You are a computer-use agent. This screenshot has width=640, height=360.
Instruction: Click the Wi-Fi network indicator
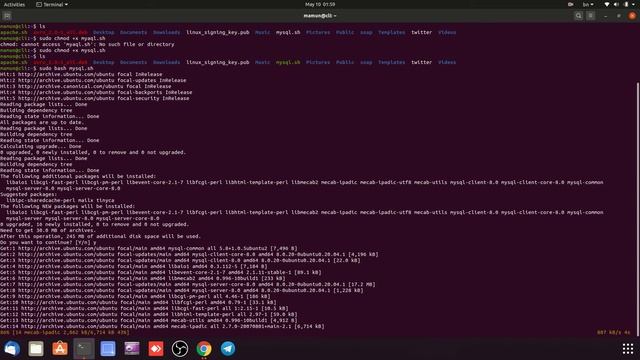(607, 4)
